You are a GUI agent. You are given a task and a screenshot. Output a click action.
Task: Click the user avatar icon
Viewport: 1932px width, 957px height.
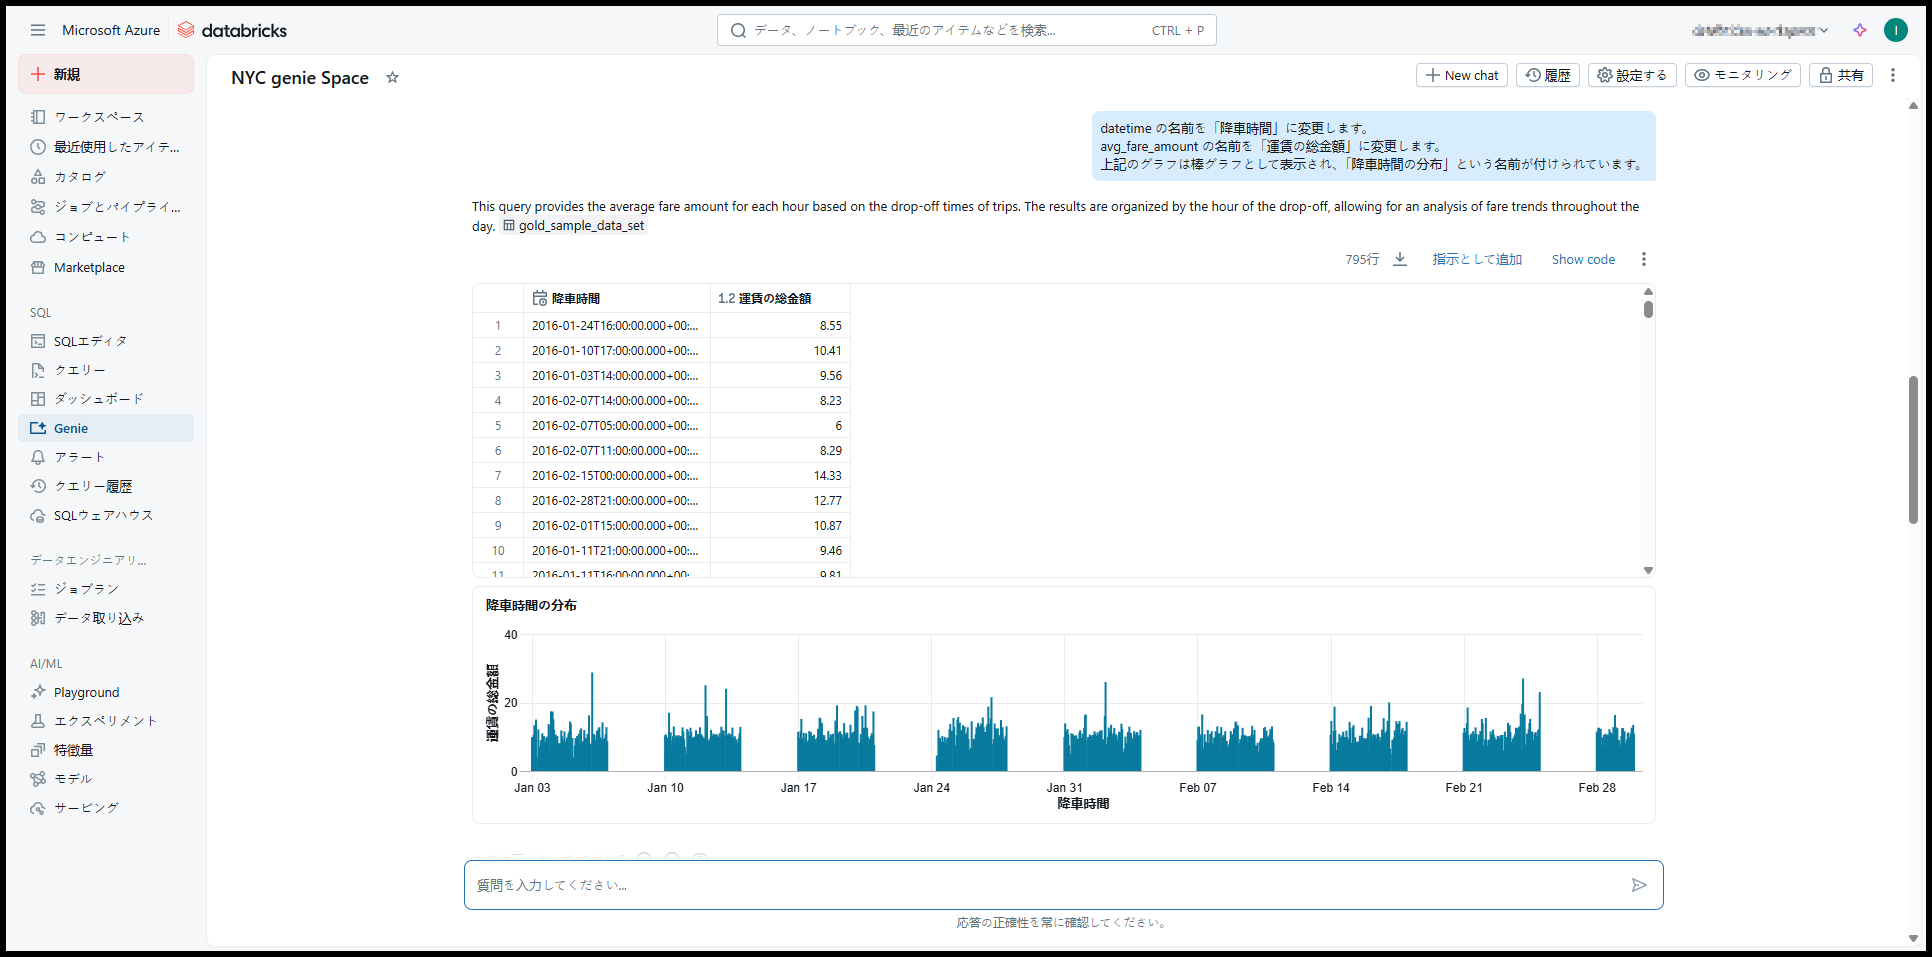point(1895,30)
